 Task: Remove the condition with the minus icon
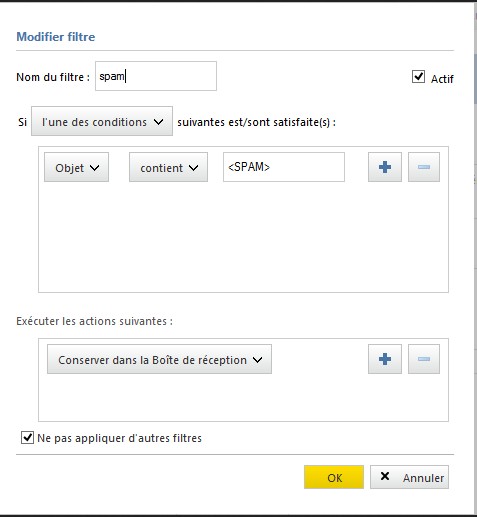(x=424, y=167)
